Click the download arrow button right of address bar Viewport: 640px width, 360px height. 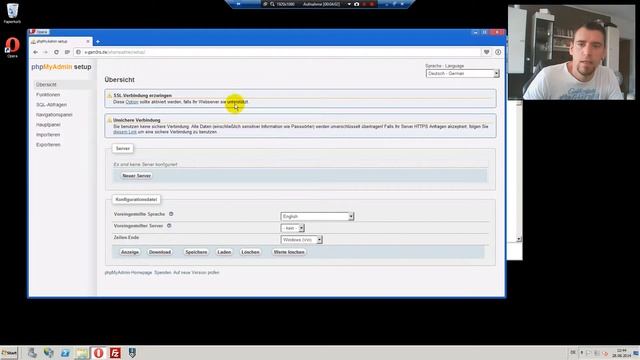pyautogui.click(x=498, y=52)
